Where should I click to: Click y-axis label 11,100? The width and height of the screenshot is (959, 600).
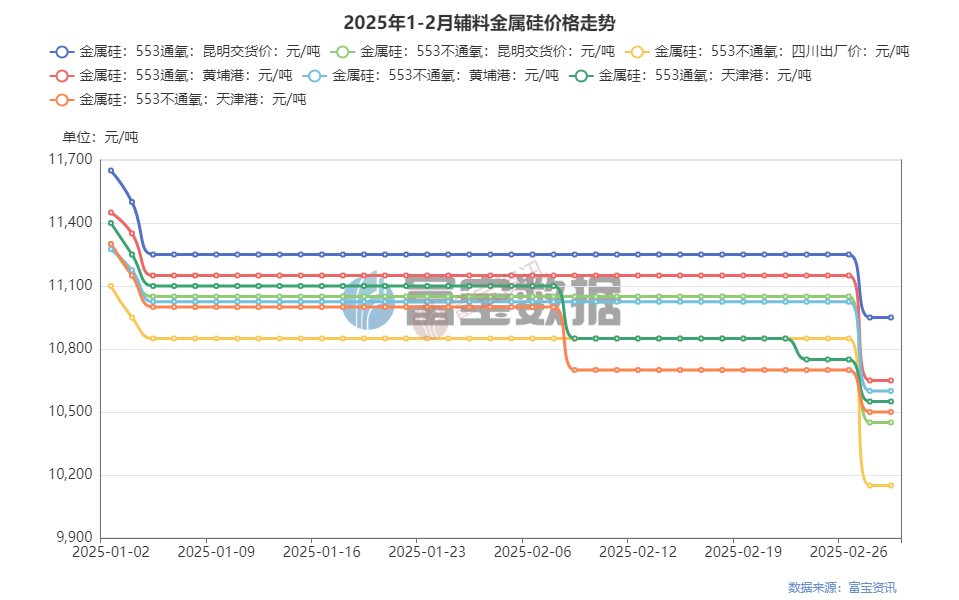tap(70, 286)
